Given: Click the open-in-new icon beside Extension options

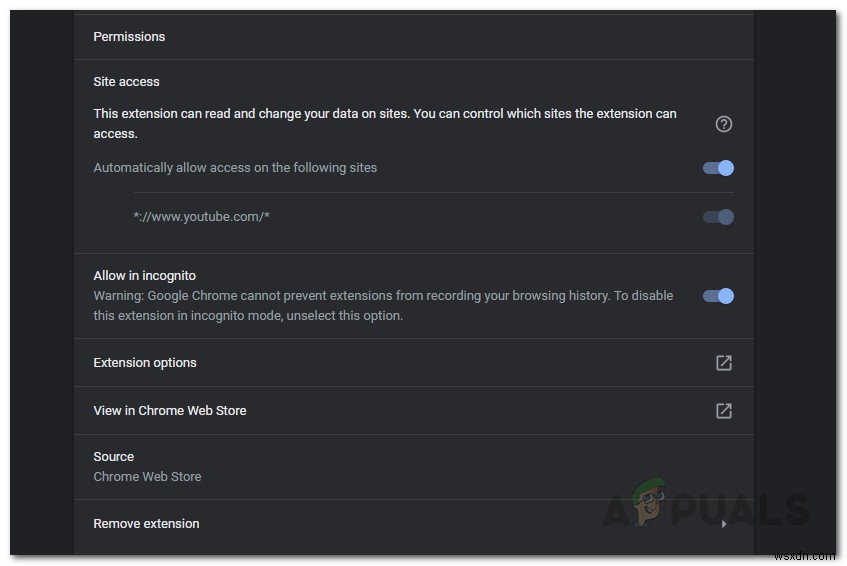Looking at the screenshot, I should (x=724, y=363).
